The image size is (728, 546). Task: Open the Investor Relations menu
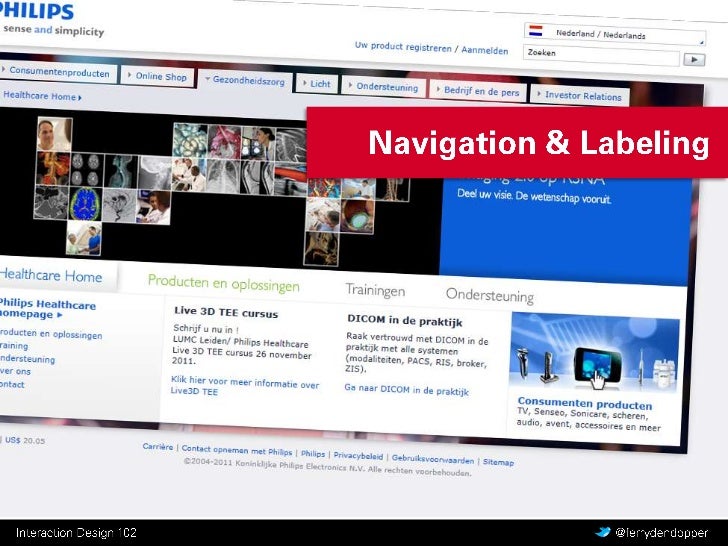click(x=580, y=96)
